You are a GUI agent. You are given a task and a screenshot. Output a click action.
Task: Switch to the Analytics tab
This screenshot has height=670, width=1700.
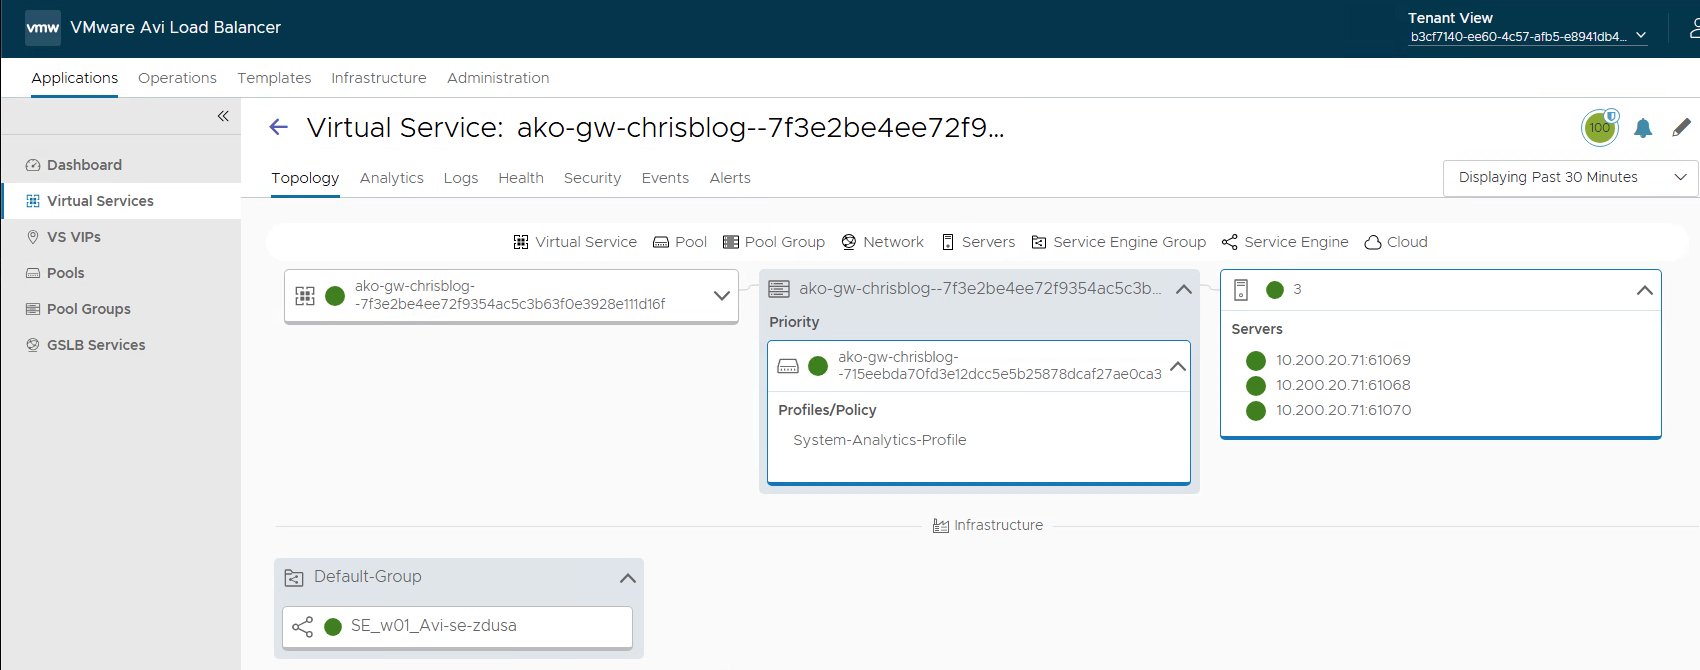pyautogui.click(x=391, y=178)
